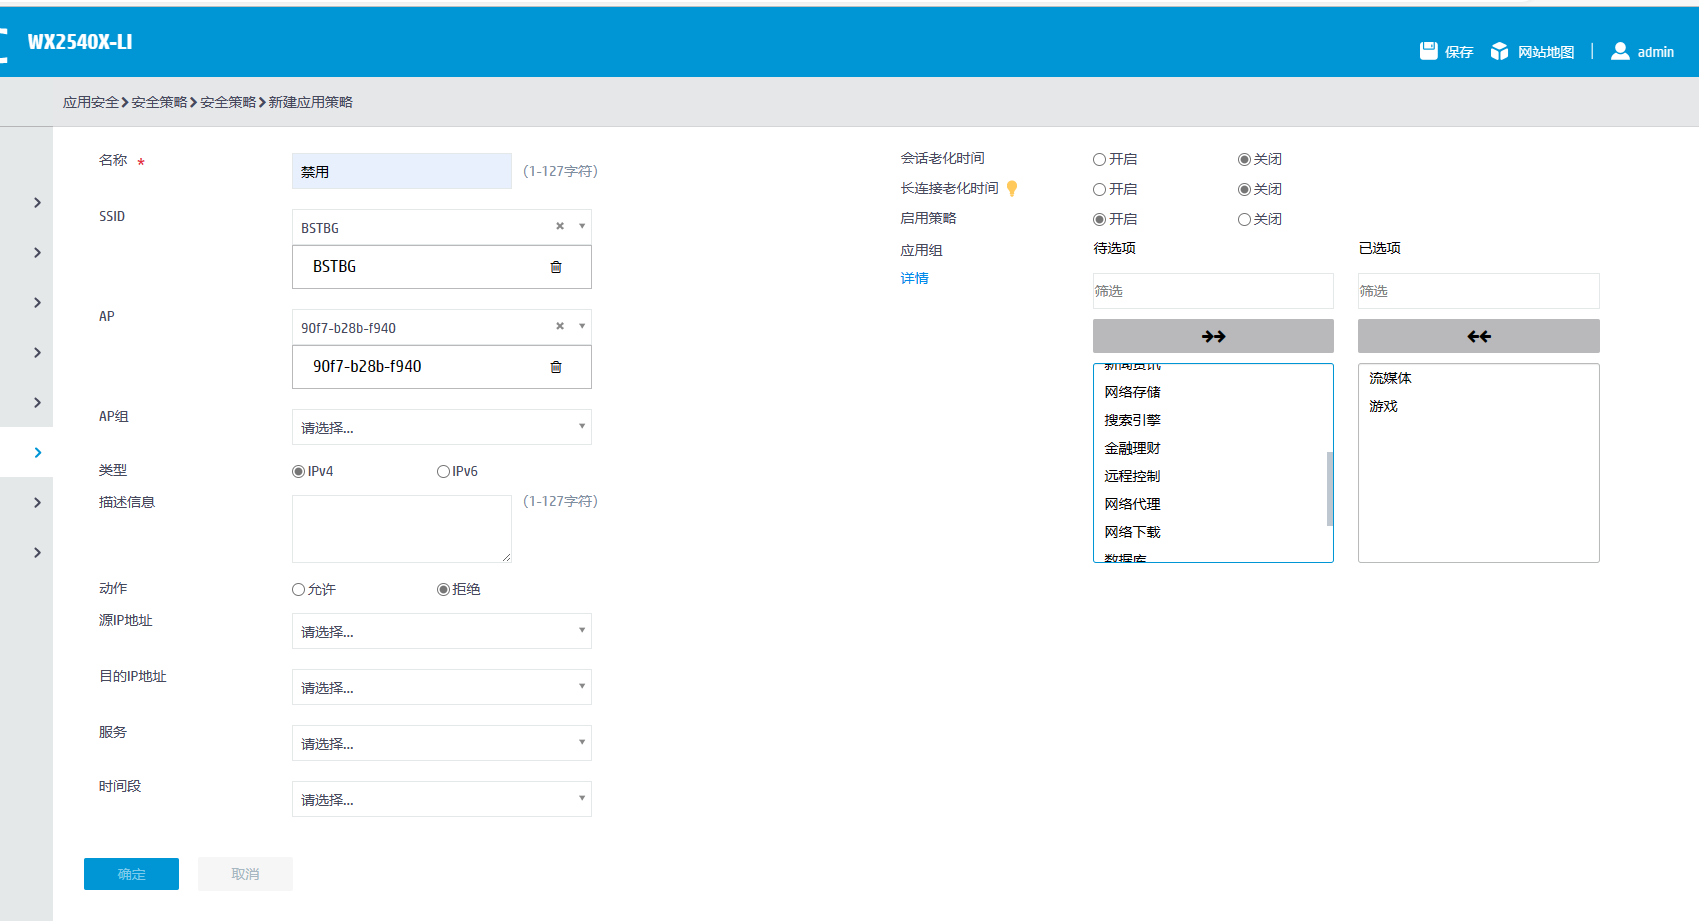Disable the policy via 启用策略 关闭
The height and width of the screenshot is (921, 1699).
click(1244, 220)
